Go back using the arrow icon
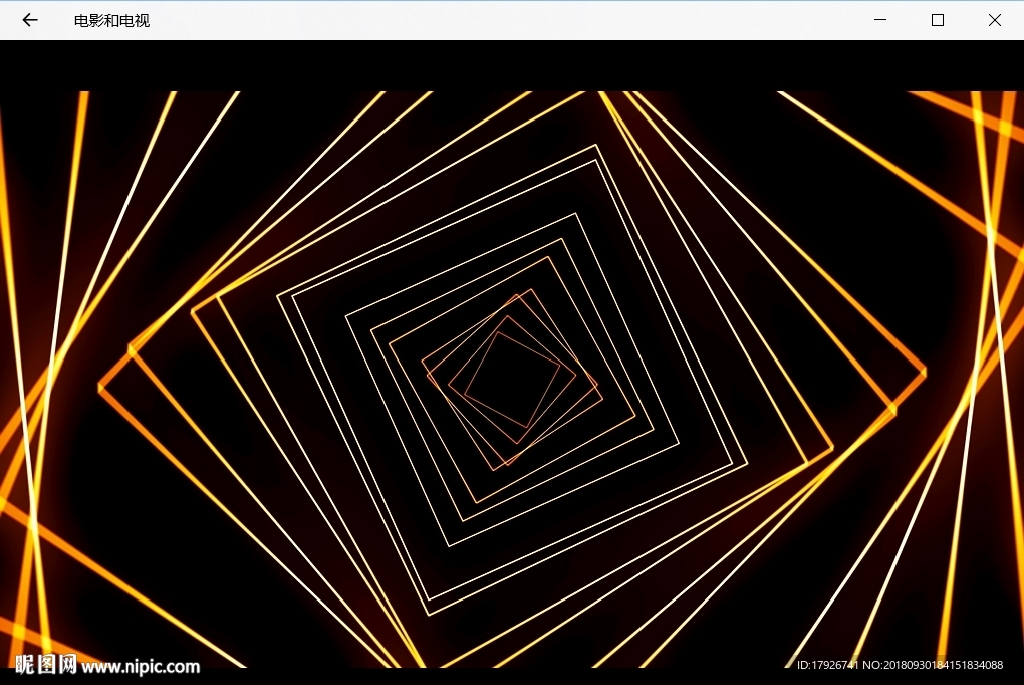The height and width of the screenshot is (685, 1024). coord(29,20)
